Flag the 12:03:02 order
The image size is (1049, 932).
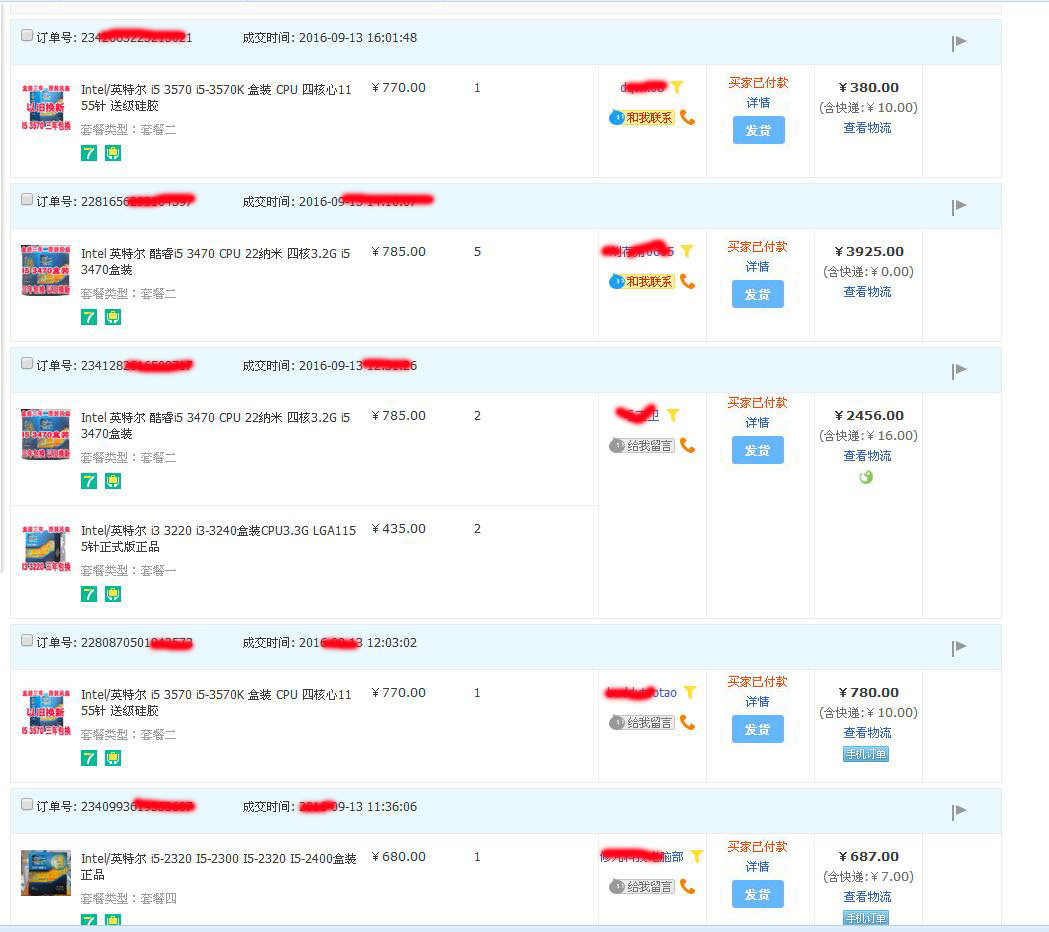[959, 647]
